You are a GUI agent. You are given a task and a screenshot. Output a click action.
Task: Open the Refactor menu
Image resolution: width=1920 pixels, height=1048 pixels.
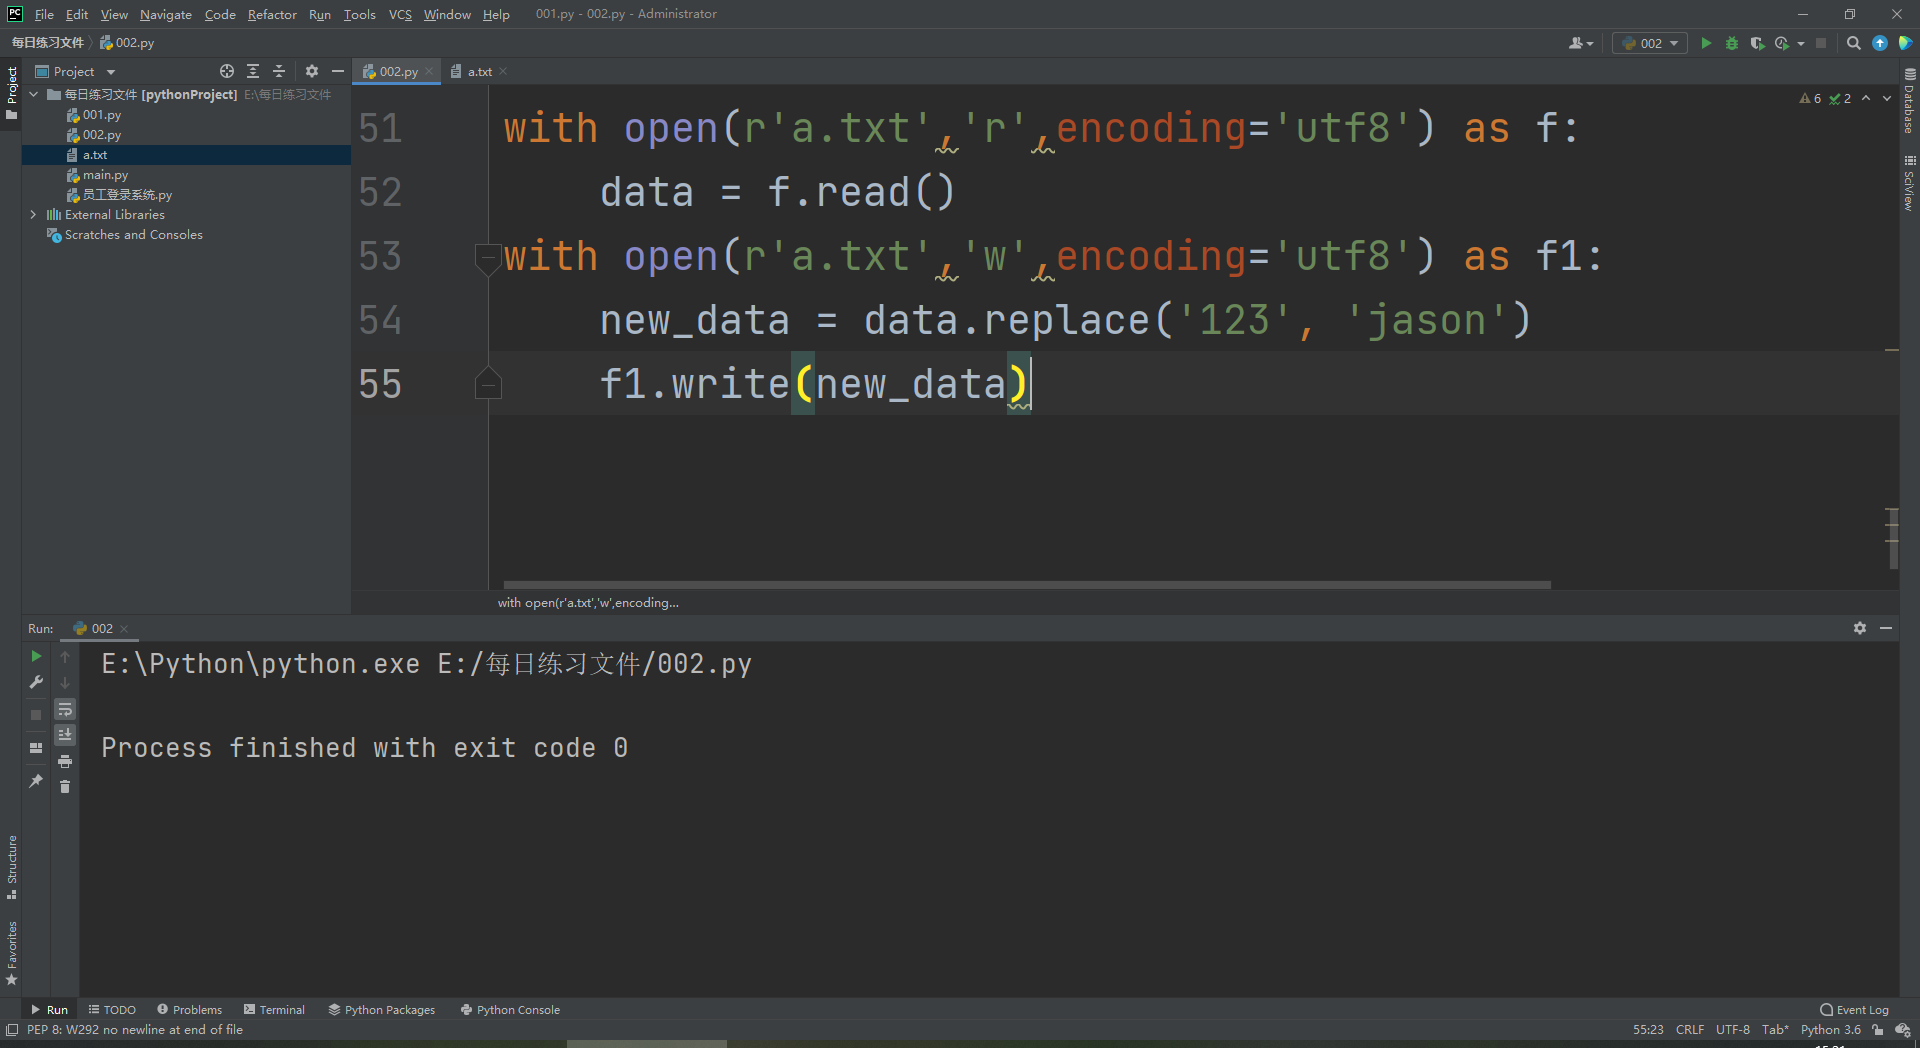[272, 14]
